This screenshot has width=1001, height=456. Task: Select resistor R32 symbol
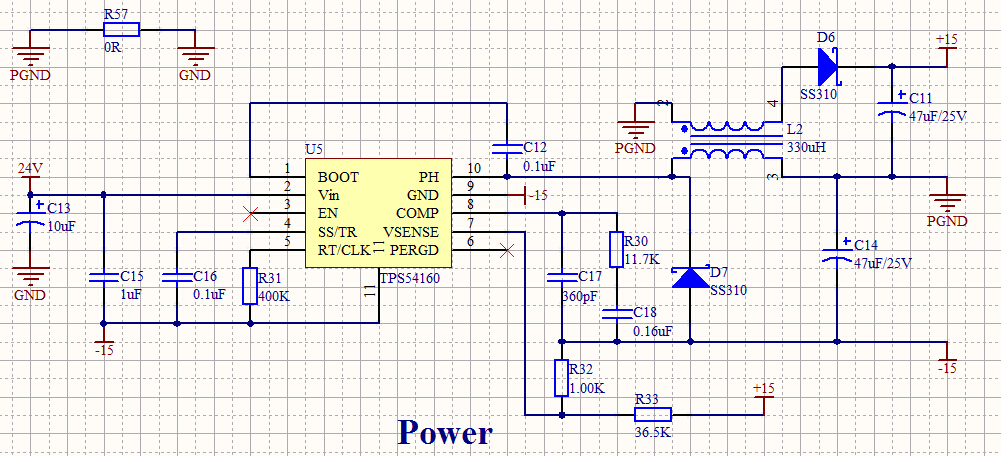coord(561,378)
